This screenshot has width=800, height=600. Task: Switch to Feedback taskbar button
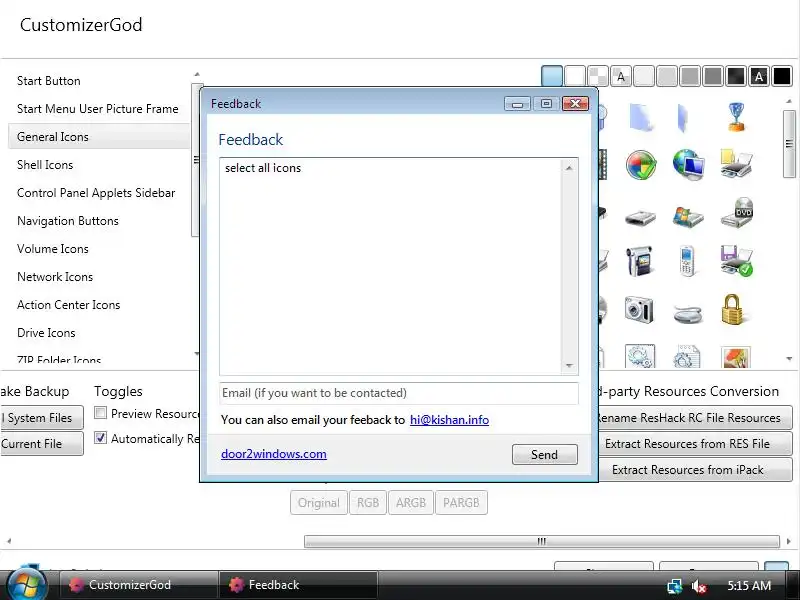tap(298, 585)
